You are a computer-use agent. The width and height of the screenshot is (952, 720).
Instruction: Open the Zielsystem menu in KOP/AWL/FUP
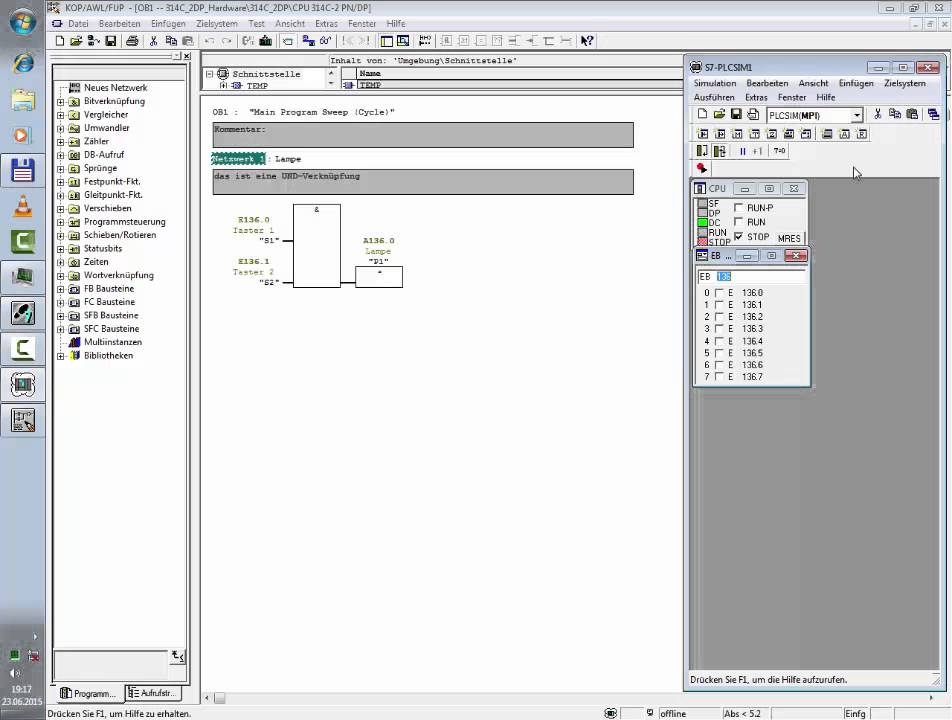point(217,24)
